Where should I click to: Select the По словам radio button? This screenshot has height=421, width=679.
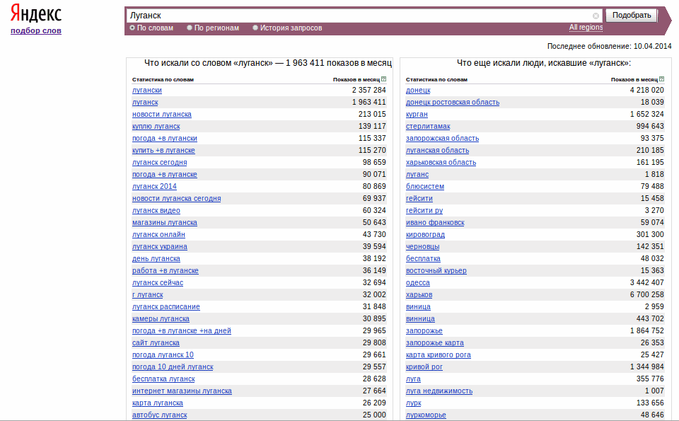132,28
